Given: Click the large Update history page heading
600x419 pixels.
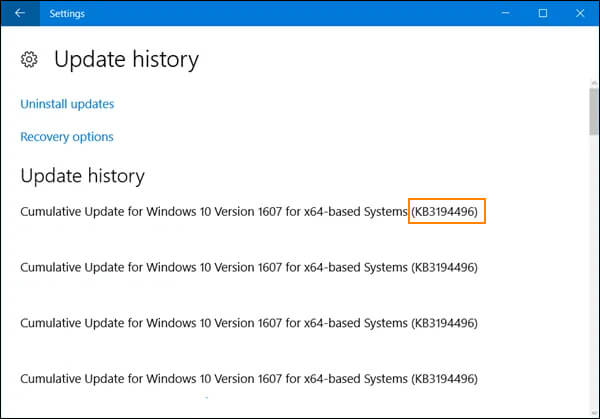Looking at the screenshot, I should [x=126, y=60].
